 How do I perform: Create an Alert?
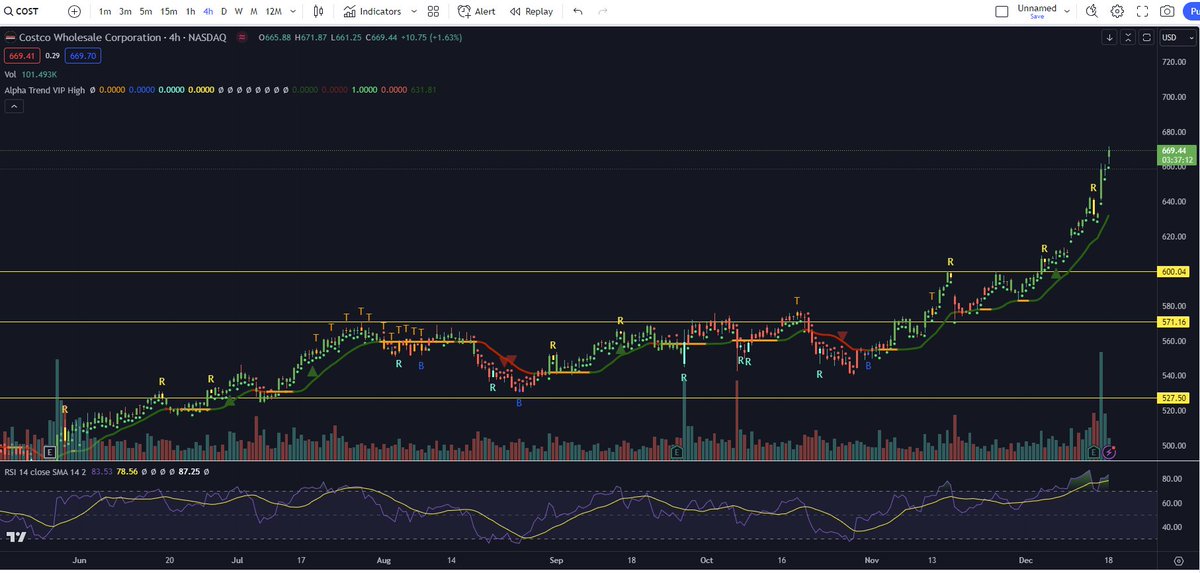(477, 11)
